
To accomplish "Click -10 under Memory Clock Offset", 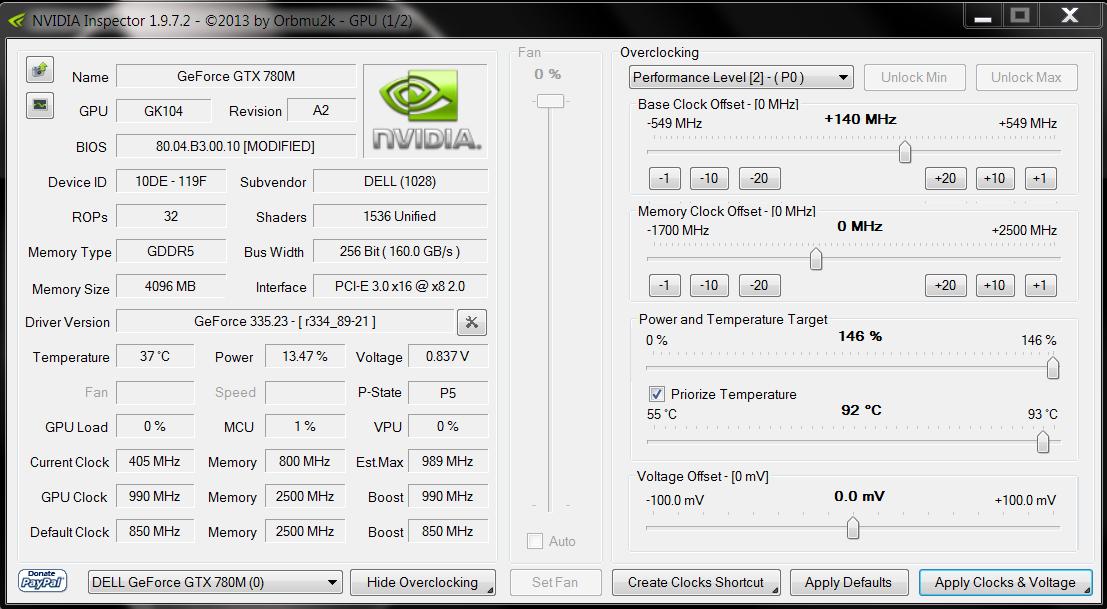I will [709, 285].
